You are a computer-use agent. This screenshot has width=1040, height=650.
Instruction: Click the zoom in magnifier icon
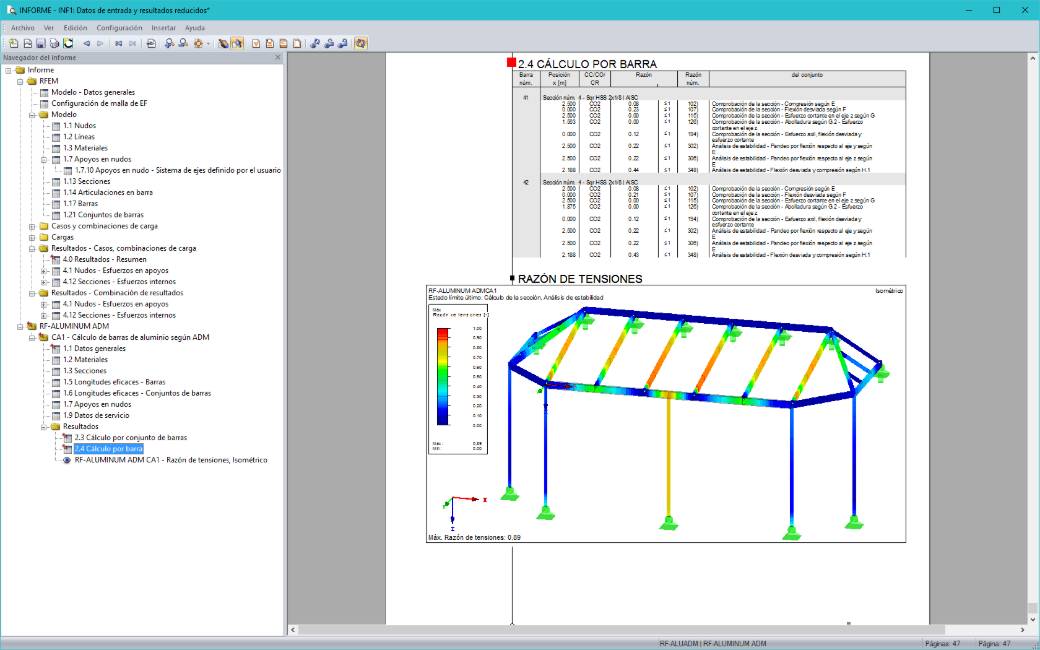[169, 43]
